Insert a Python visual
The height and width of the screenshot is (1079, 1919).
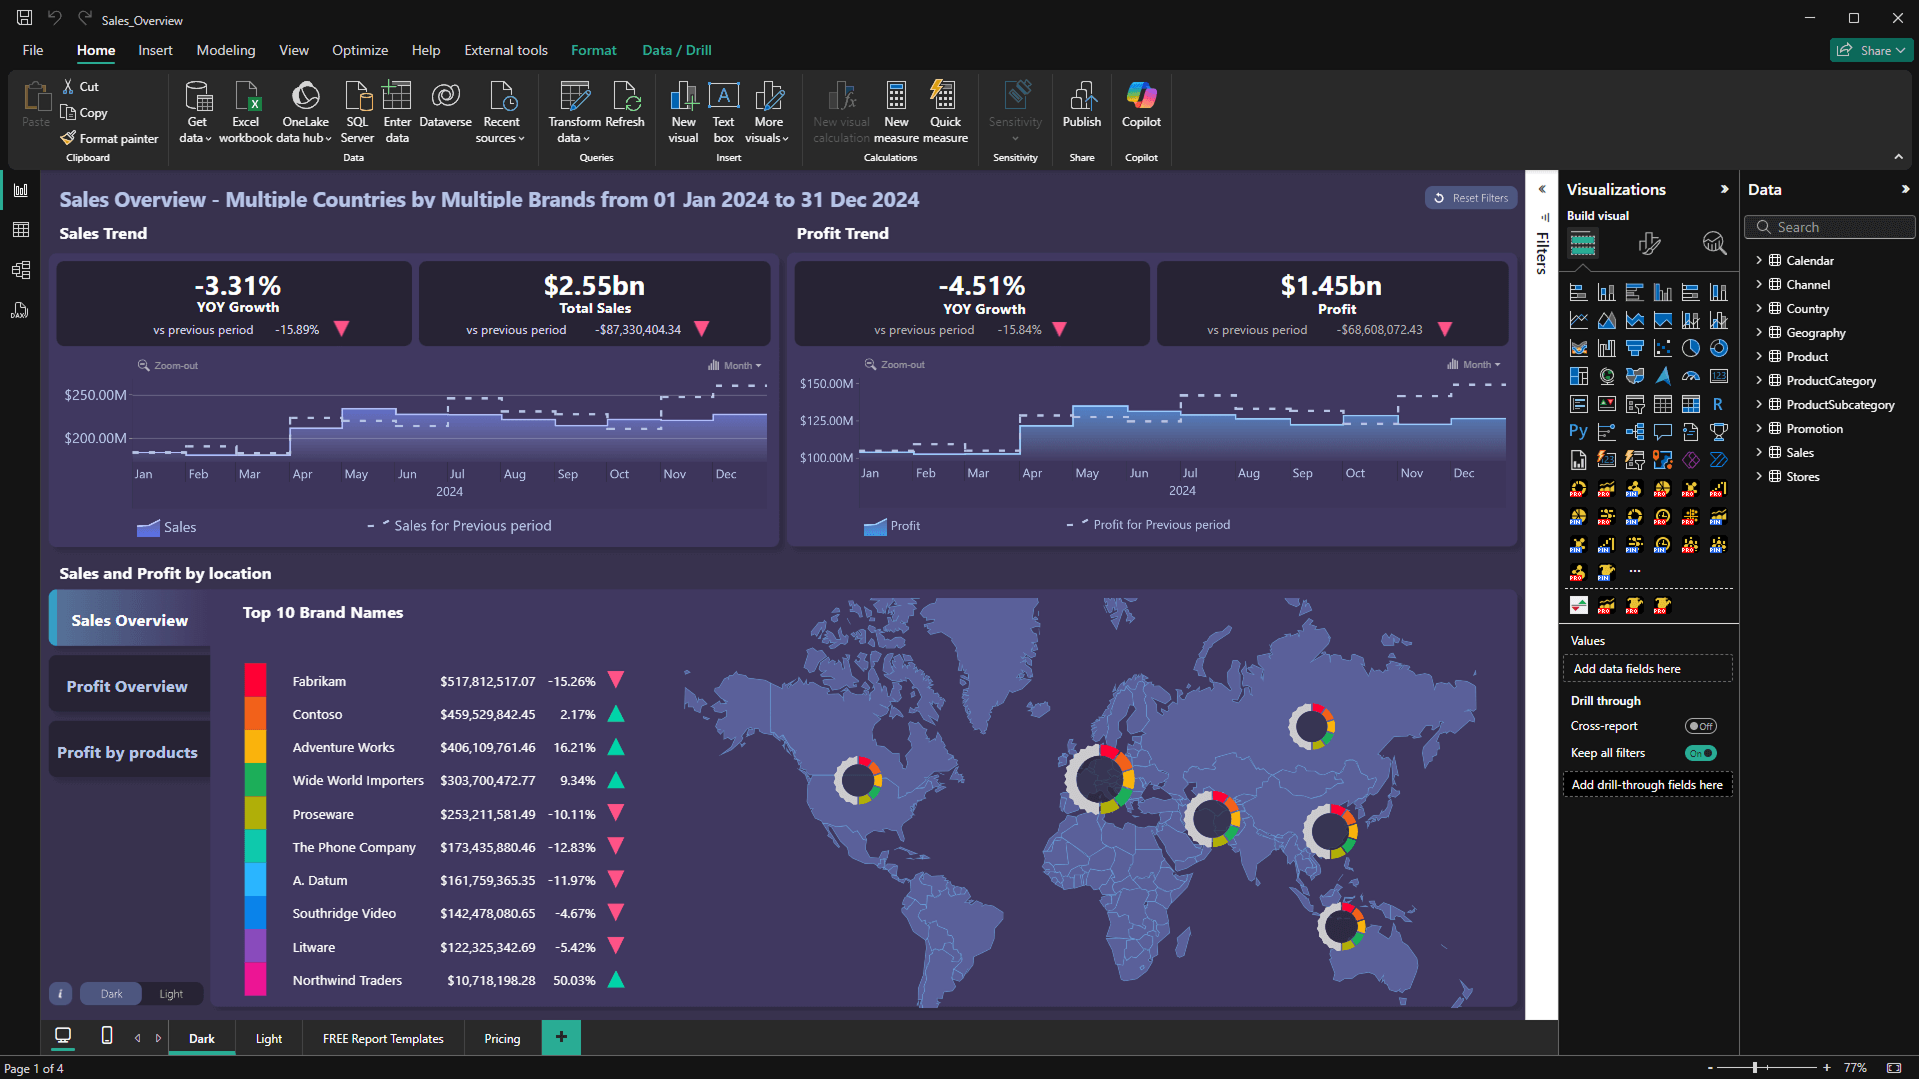click(1578, 432)
